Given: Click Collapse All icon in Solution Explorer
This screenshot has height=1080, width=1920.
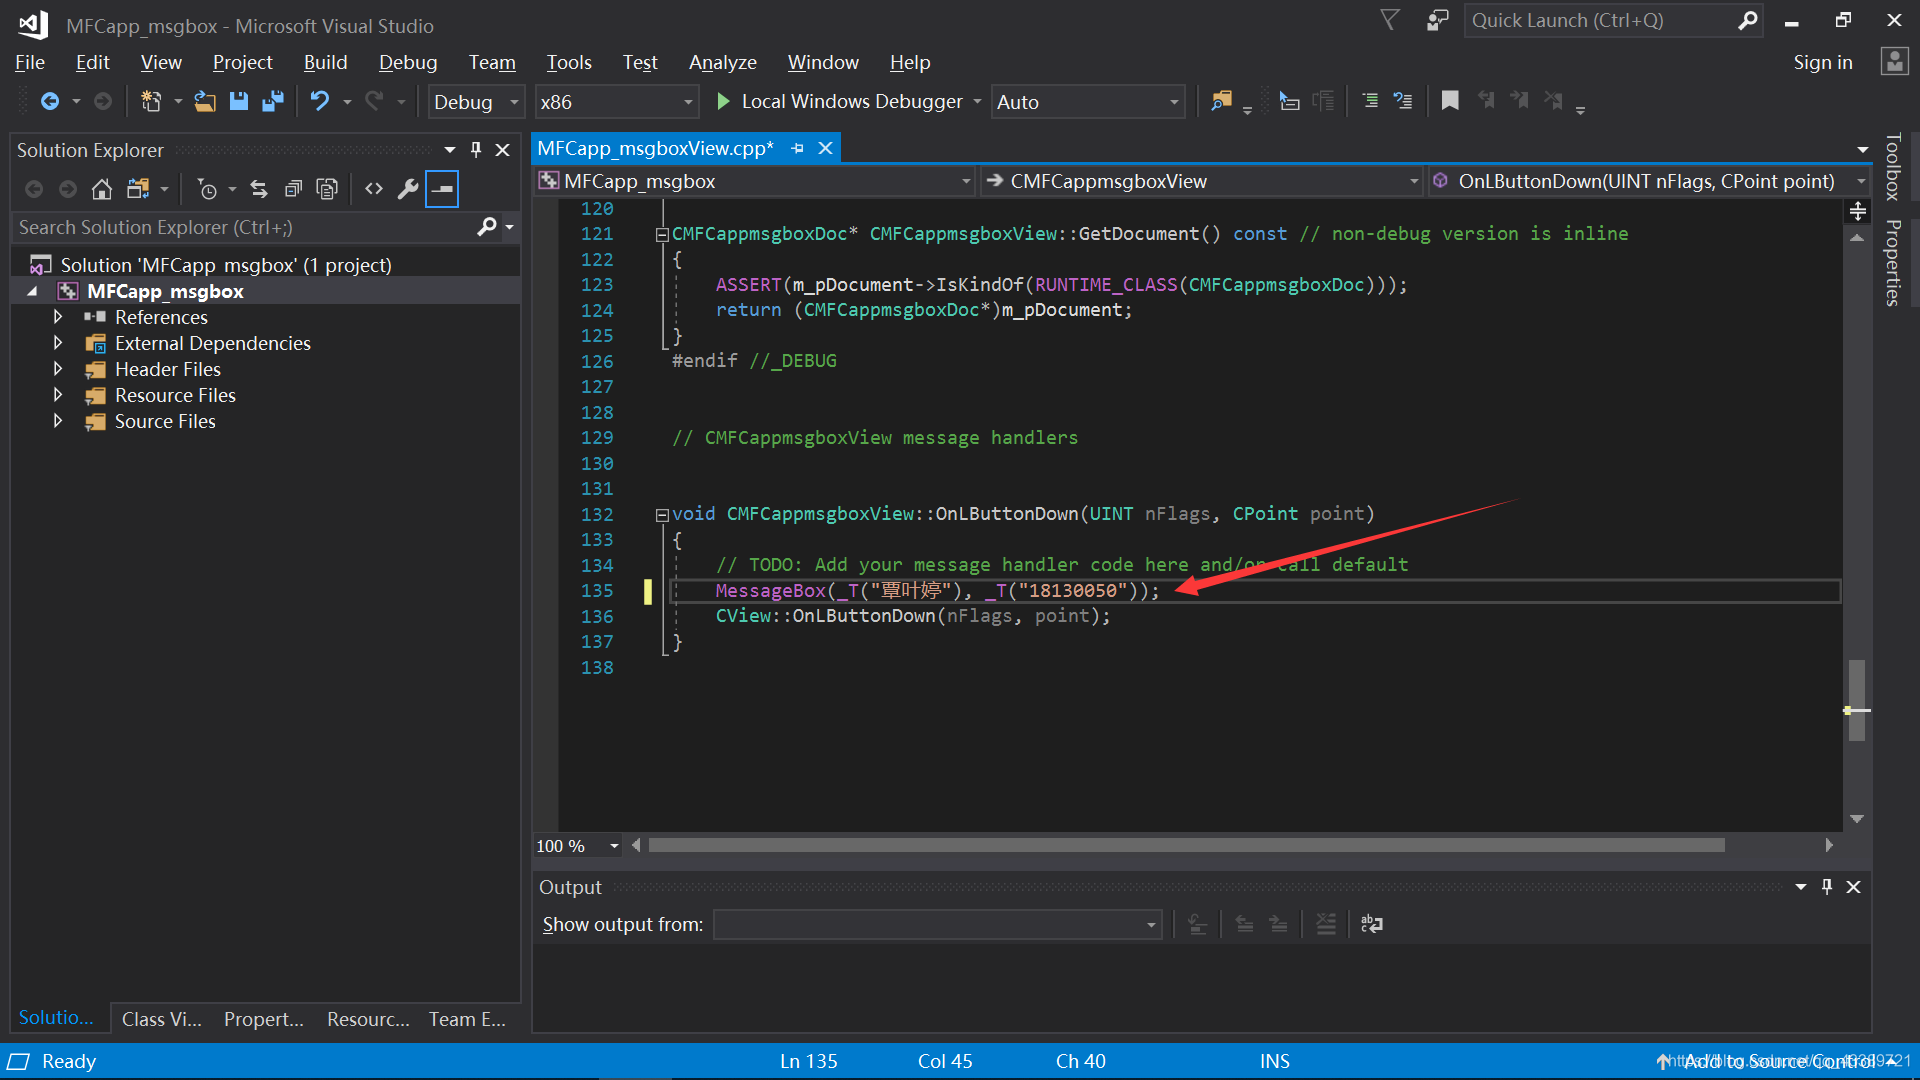Looking at the screenshot, I should [x=293, y=189].
